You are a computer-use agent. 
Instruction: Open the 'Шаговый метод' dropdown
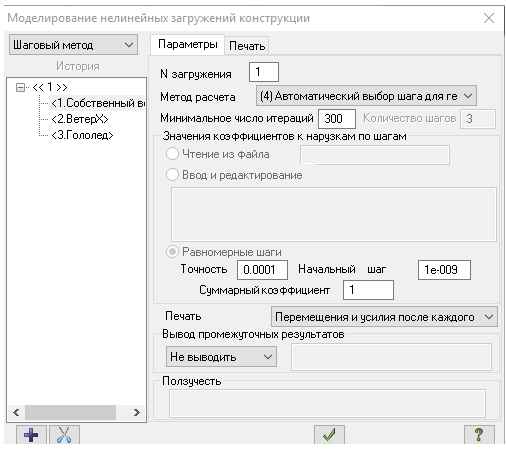point(73,45)
